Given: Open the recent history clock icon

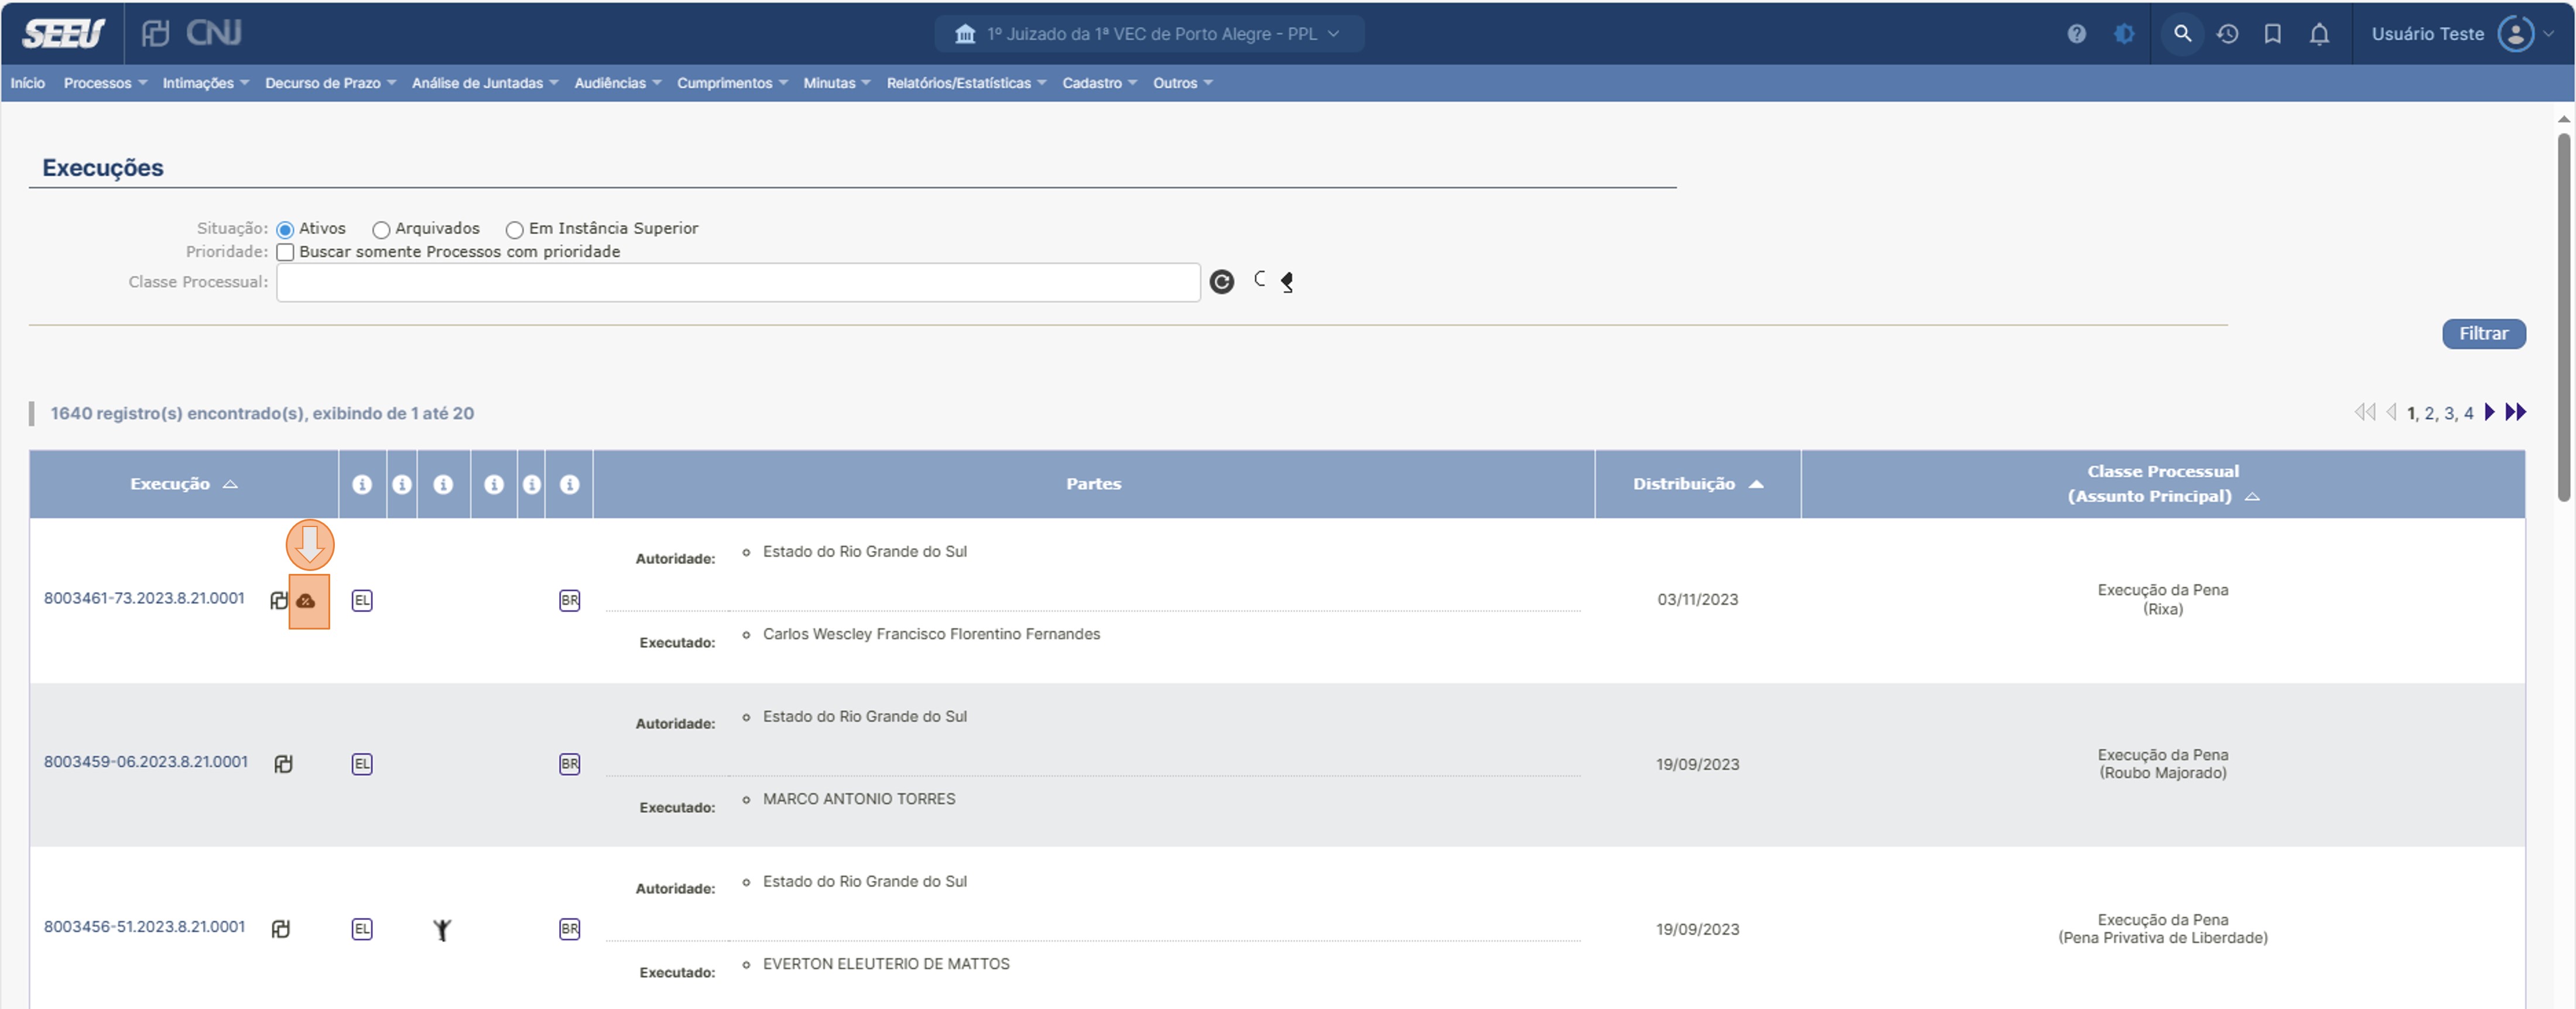Looking at the screenshot, I should pos(2227,34).
